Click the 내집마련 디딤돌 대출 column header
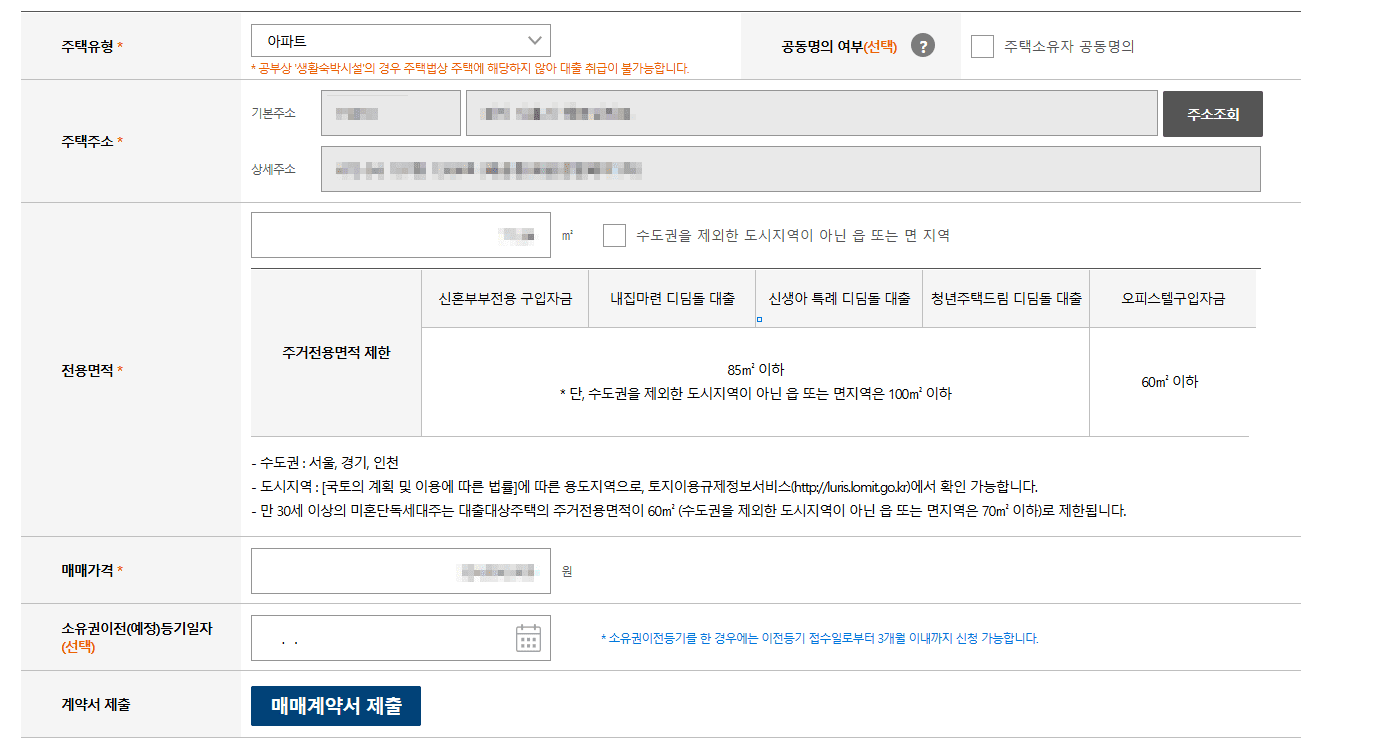1386x739 pixels. [672, 298]
